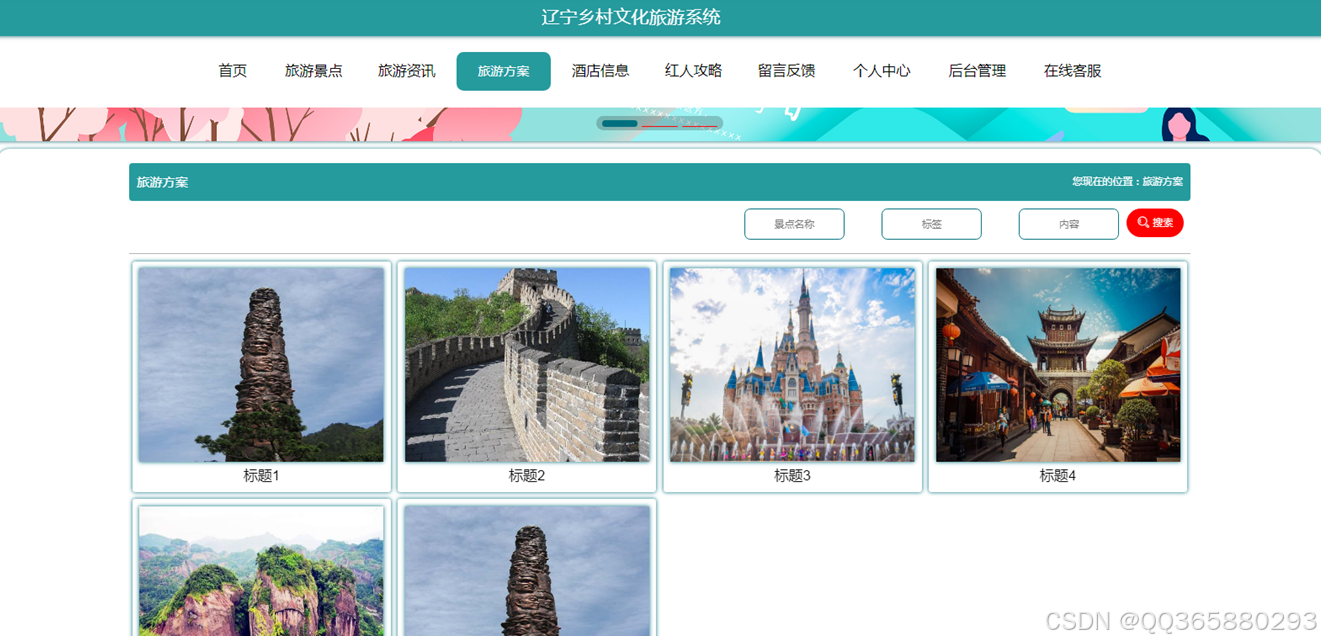The width and height of the screenshot is (1321, 643).
Task: Click the 内容 search field
Action: tap(1068, 224)
